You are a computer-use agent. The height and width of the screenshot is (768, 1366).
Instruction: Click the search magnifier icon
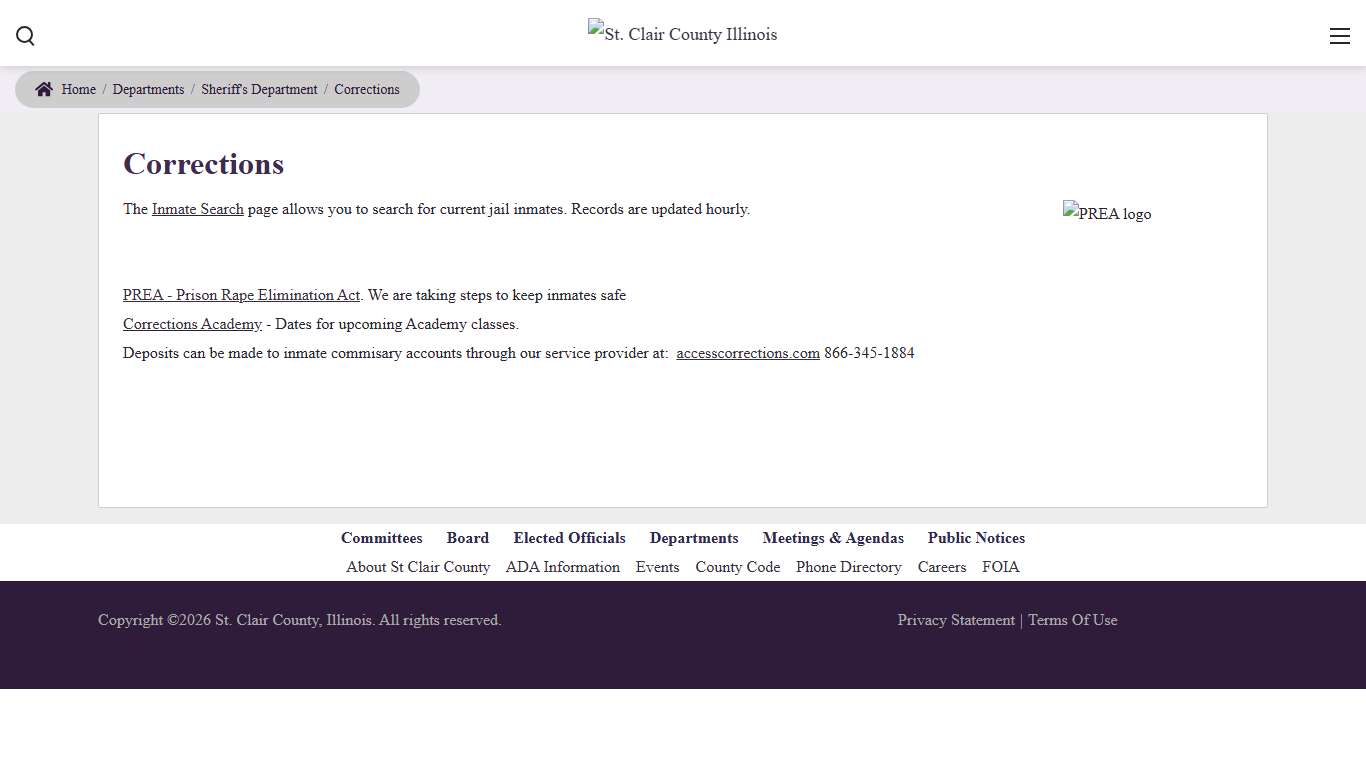(x=25, y=36)
